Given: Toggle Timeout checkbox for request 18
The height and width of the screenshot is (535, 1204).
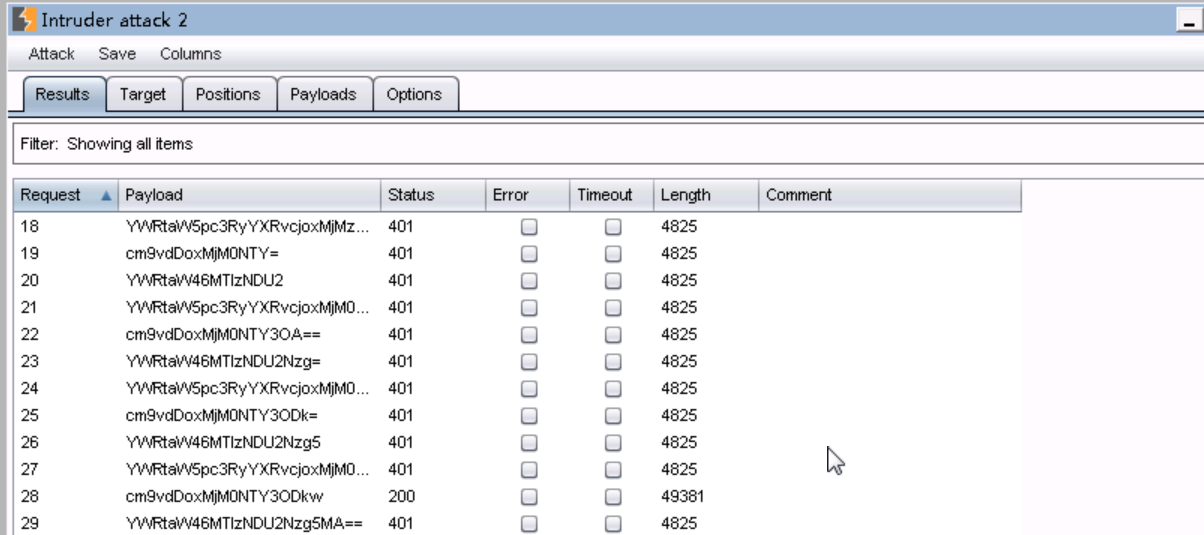Looking at the screenshot, I should point(613,227).
